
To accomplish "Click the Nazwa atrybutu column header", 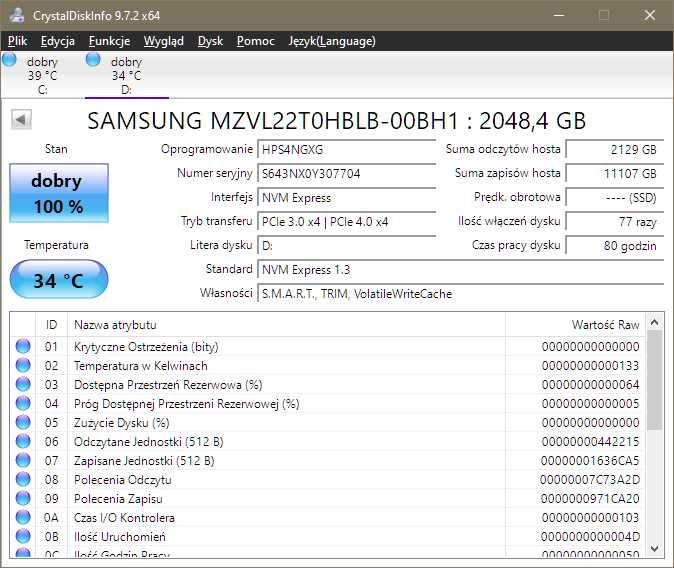I will (286, 325).
